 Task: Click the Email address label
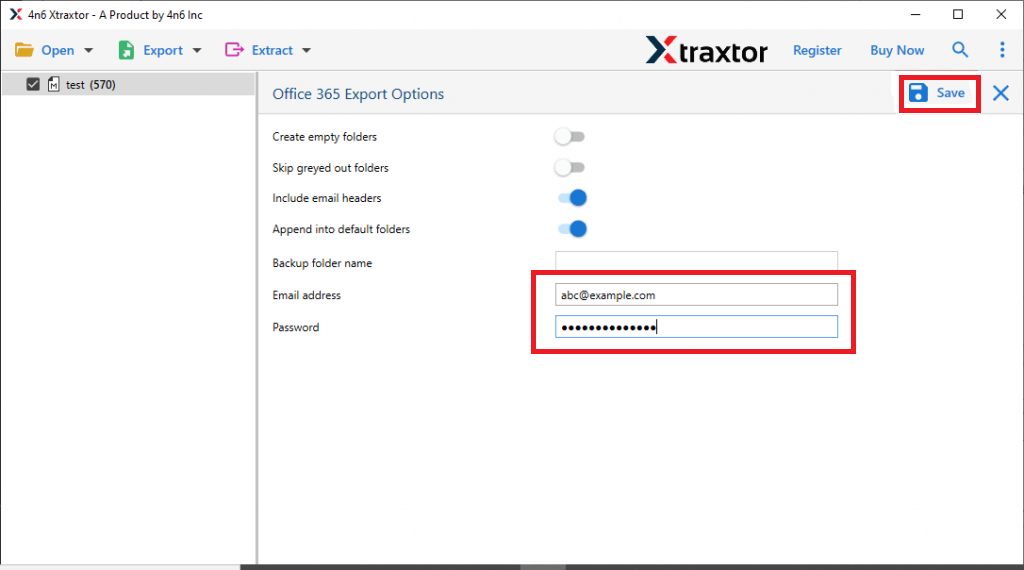306,295
